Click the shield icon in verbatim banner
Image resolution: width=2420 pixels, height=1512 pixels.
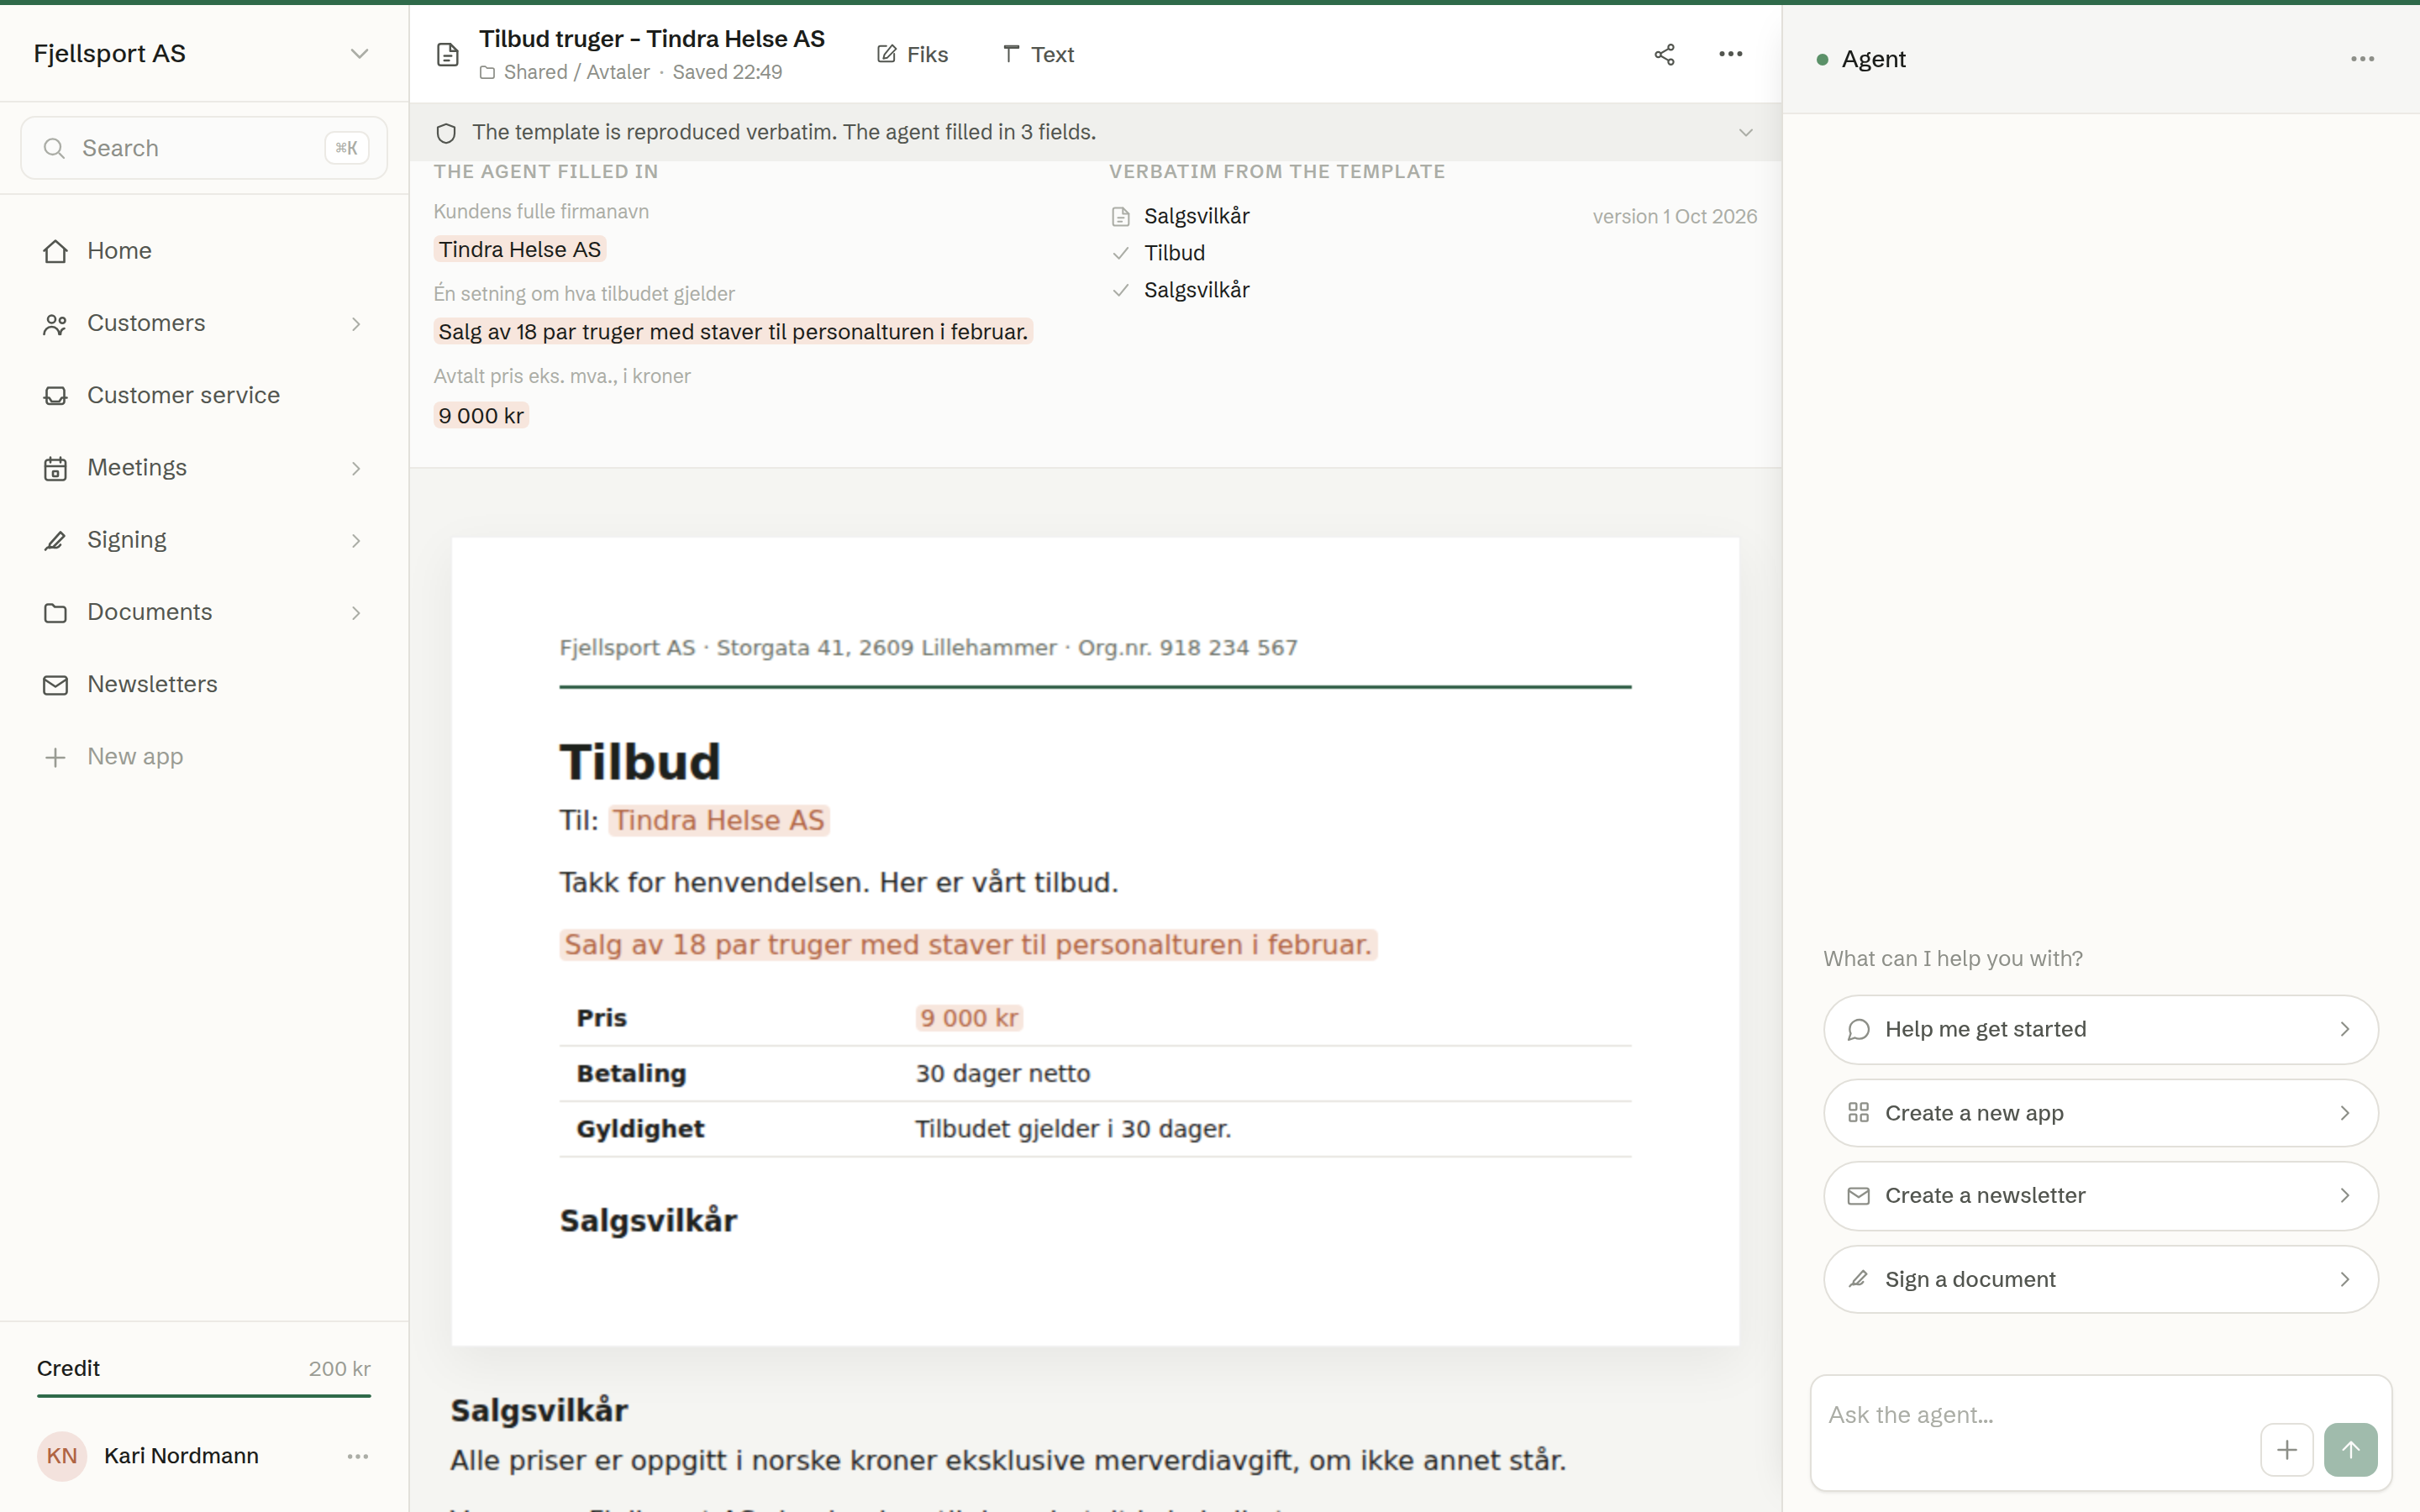[446, 133]
